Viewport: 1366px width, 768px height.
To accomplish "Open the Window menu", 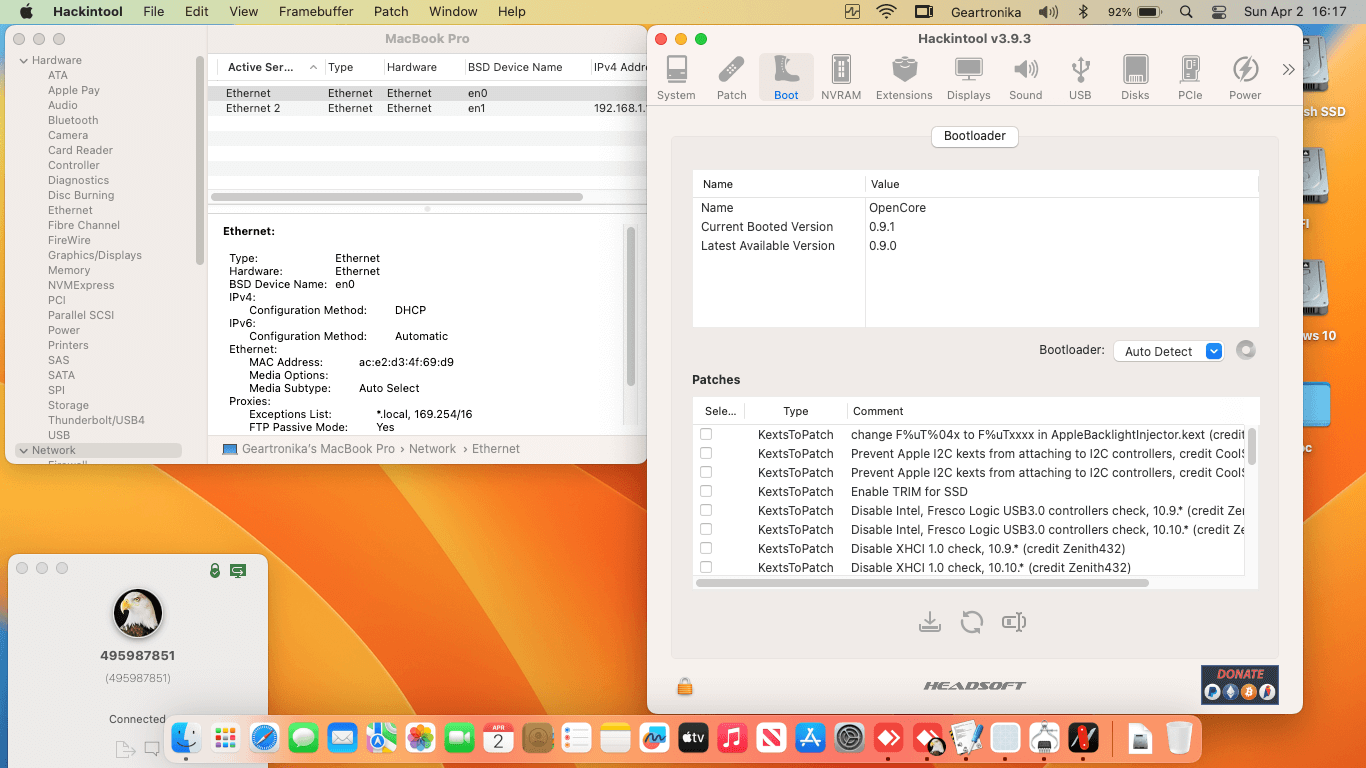I will [x=453, y=12].
